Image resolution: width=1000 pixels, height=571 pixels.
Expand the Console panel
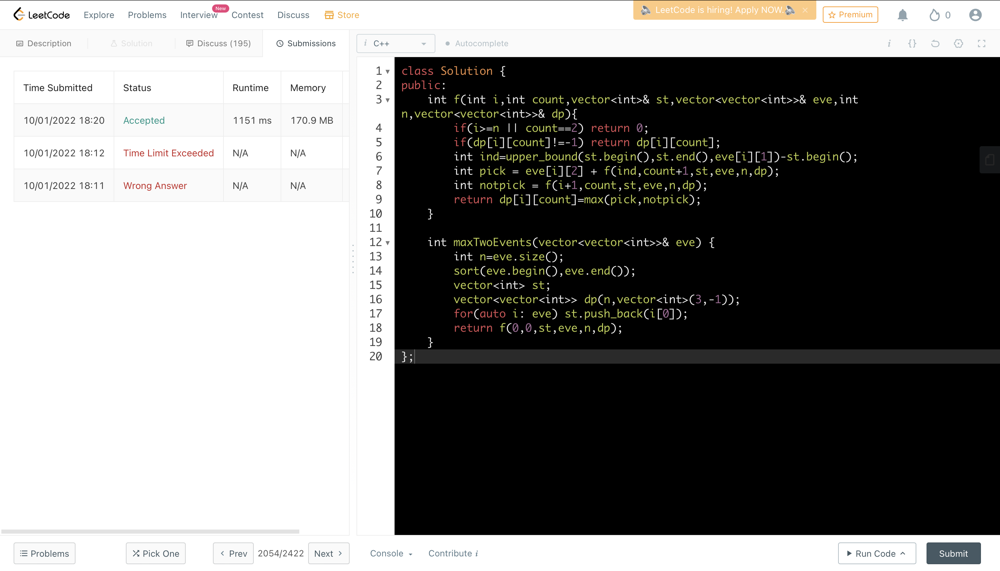391,553
